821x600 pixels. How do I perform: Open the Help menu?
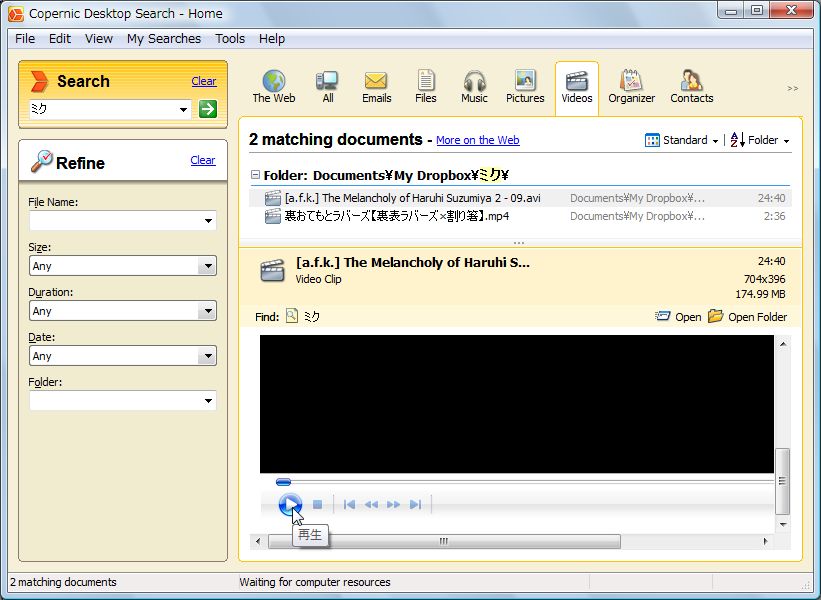click(272, 39)
